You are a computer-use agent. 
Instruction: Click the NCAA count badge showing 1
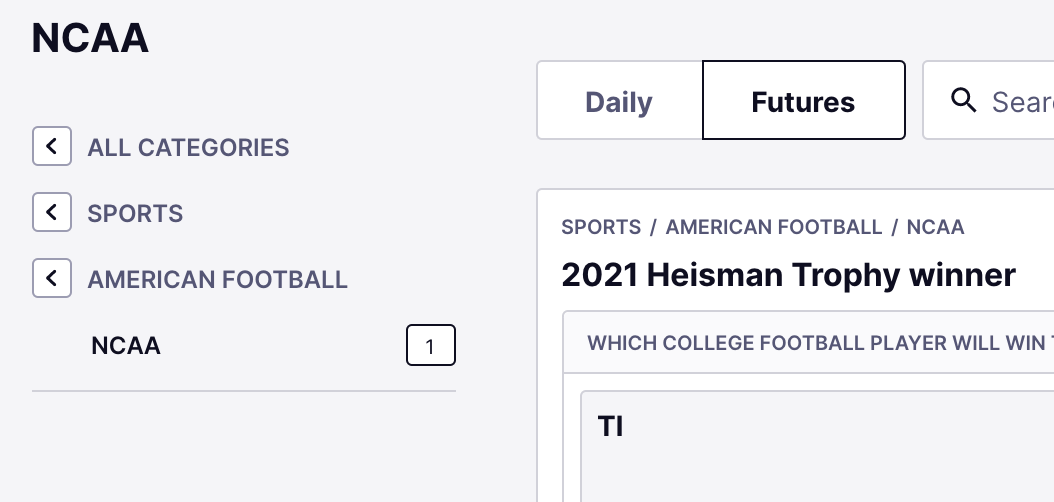click(x=430, y=346)
